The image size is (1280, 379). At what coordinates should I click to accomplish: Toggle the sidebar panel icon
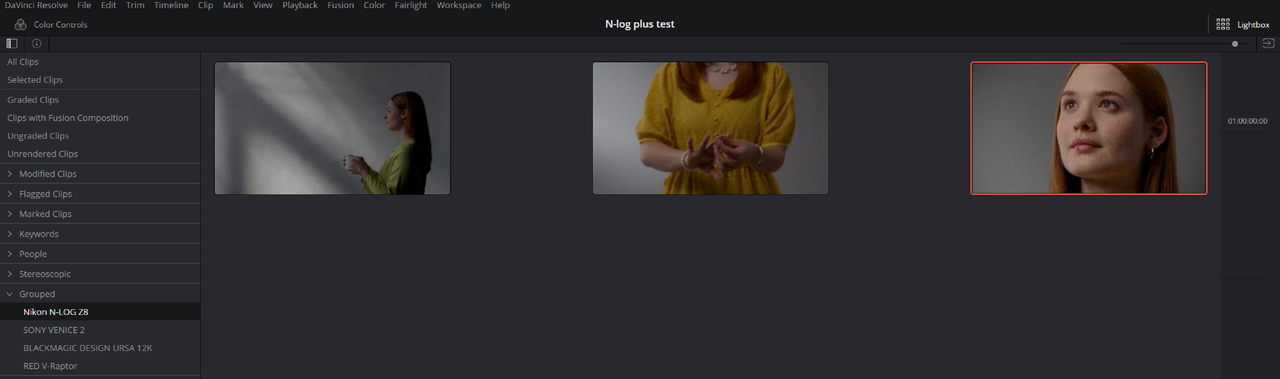[x=12, y=44]
